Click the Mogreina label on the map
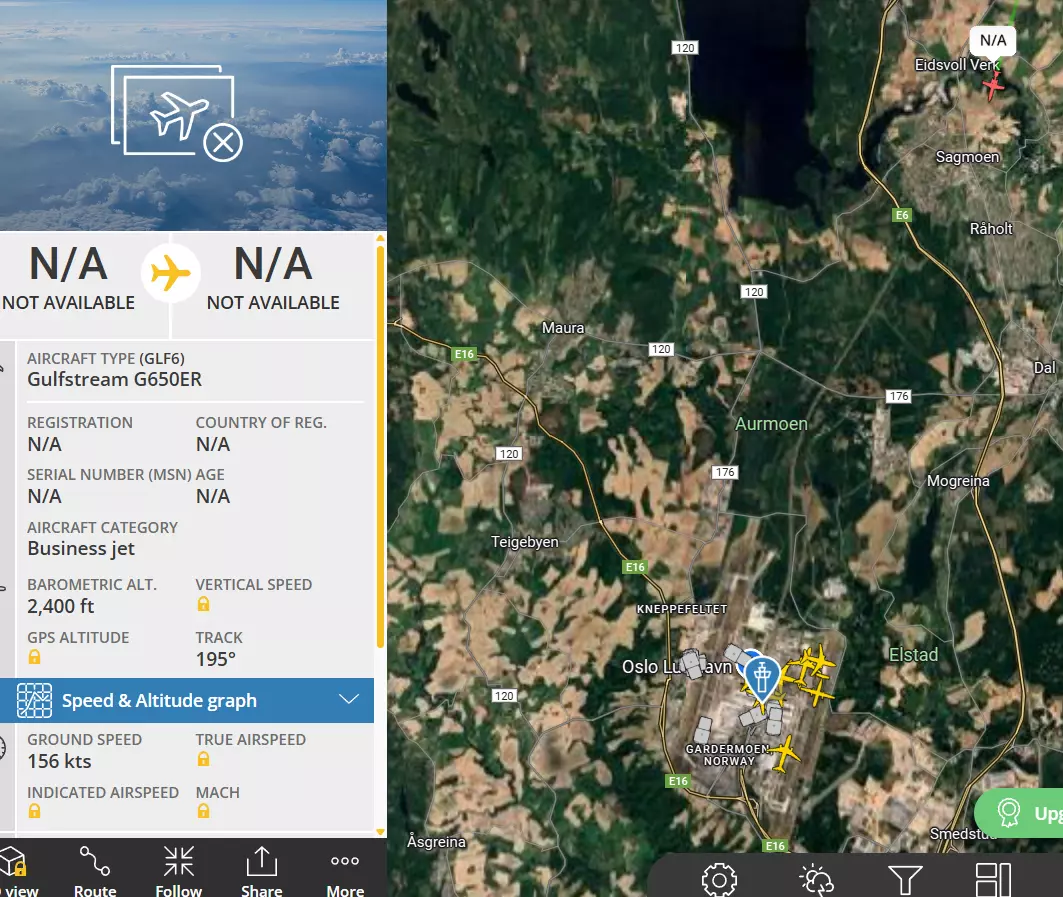1063x897 pixels. pyautogui.click(x=958, y=481)
